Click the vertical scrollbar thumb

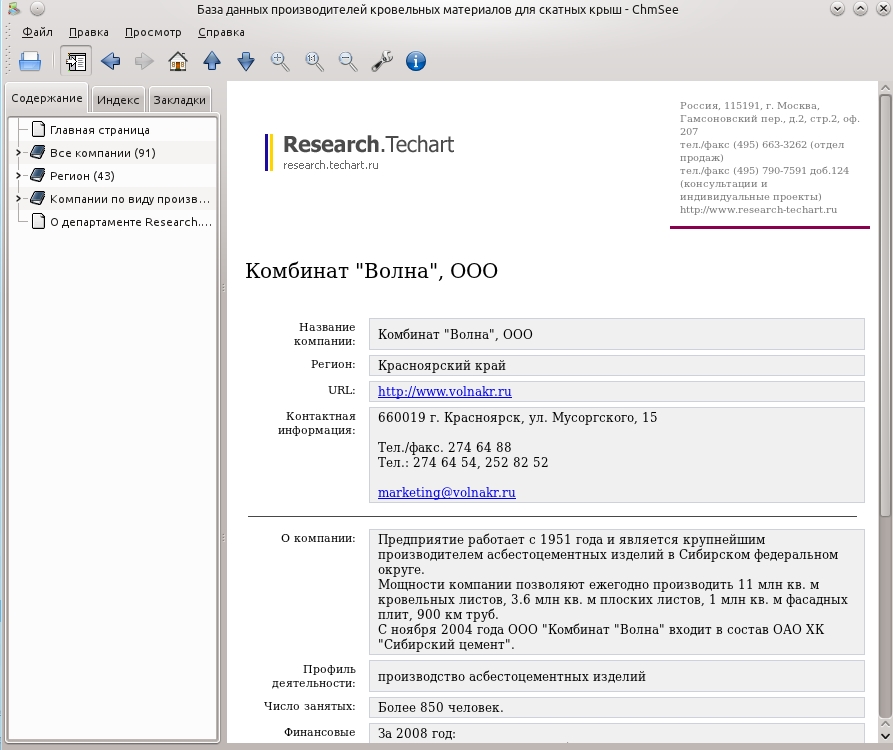885,305
